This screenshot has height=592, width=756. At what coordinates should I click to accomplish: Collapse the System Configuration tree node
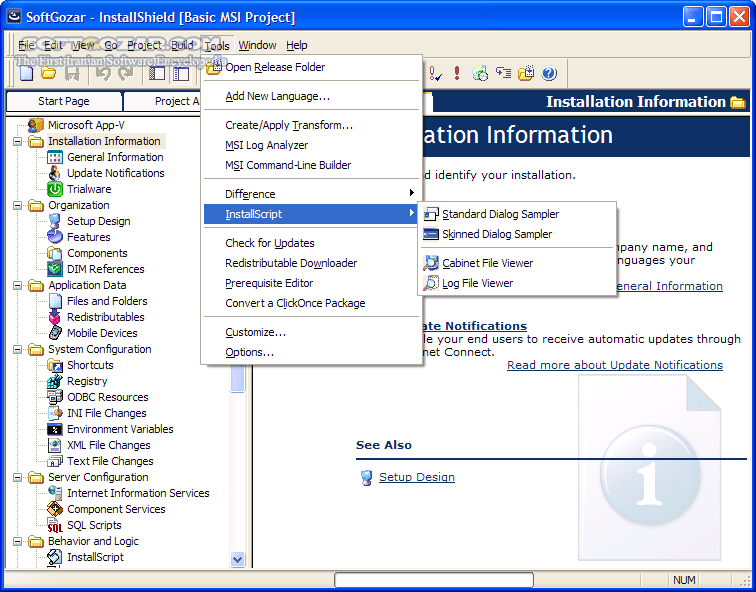(18, 349)
